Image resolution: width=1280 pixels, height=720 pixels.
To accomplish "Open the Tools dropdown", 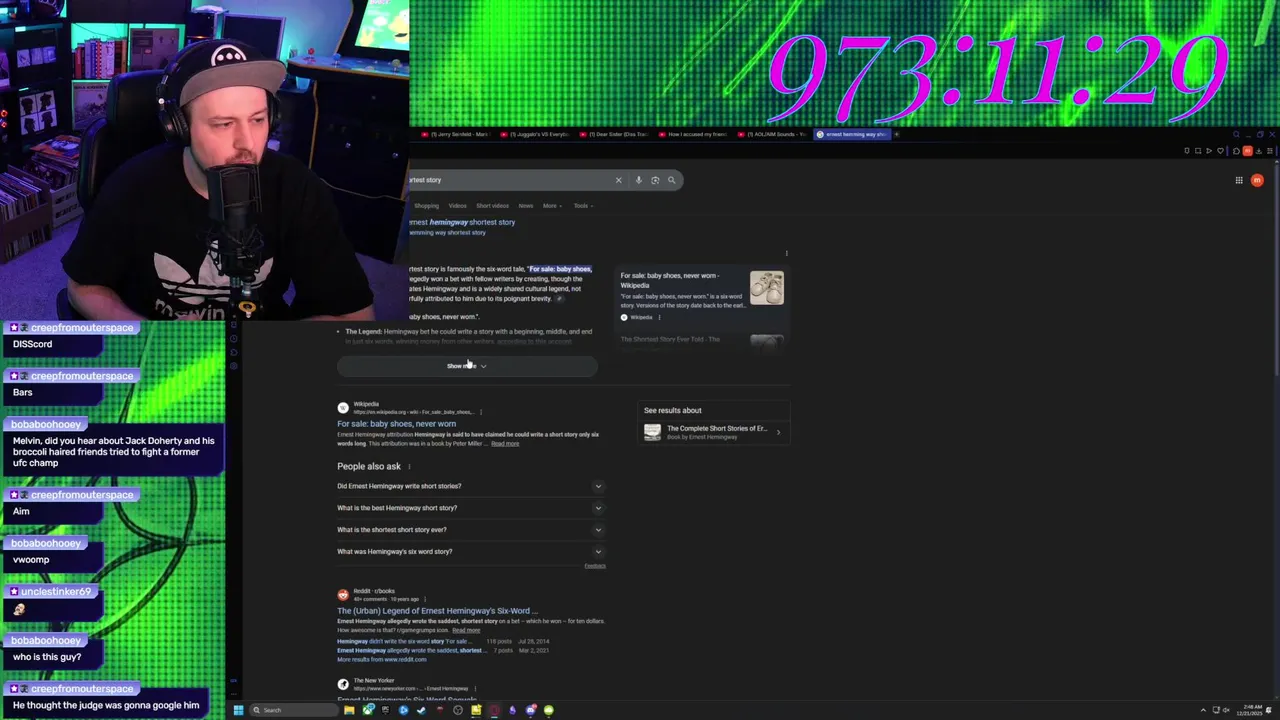I will [x=583, y=206].
